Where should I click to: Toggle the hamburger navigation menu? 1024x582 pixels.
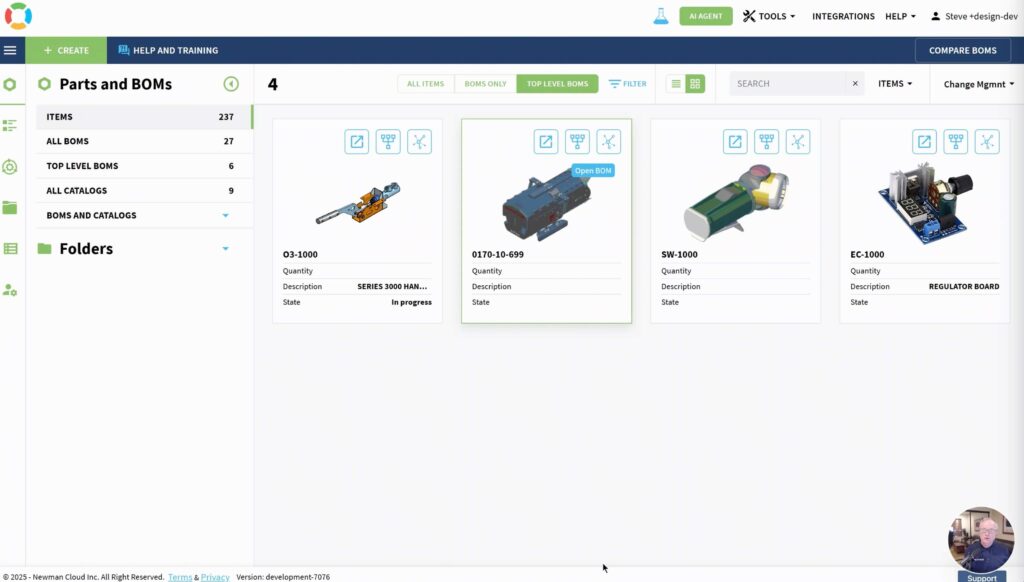pos(10,50)
